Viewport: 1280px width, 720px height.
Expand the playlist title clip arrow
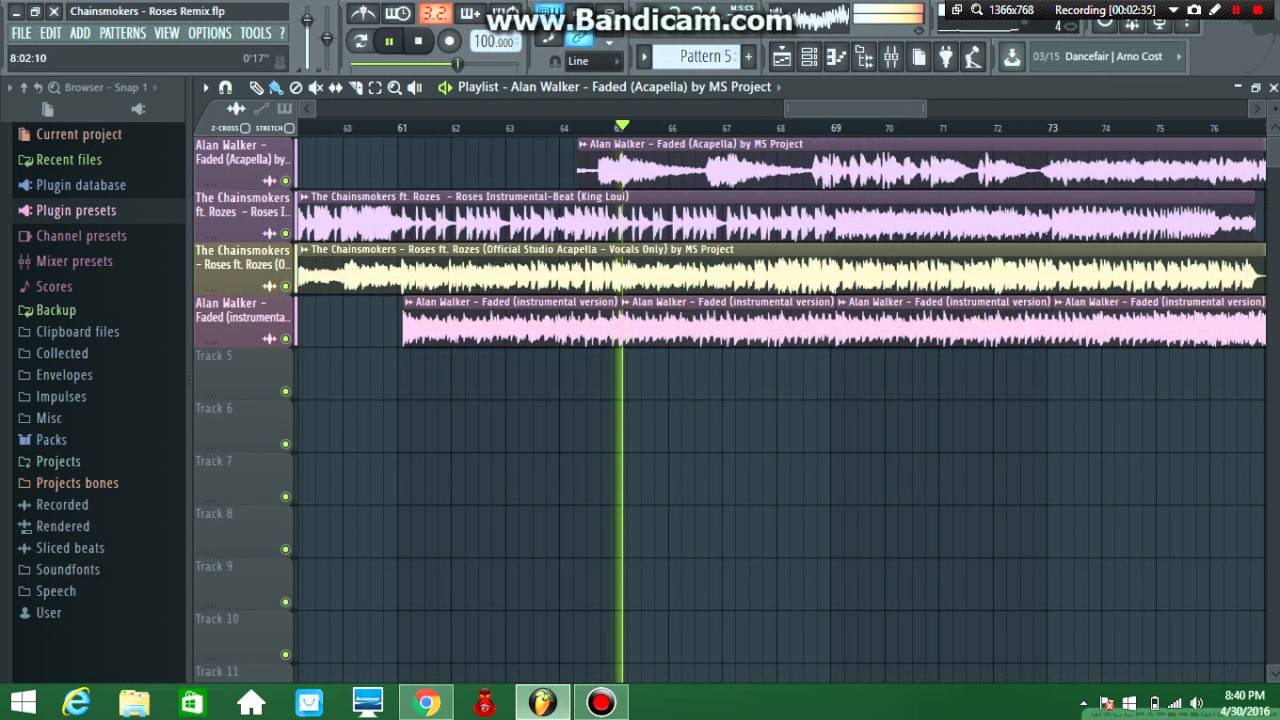[x=779, y=87]
